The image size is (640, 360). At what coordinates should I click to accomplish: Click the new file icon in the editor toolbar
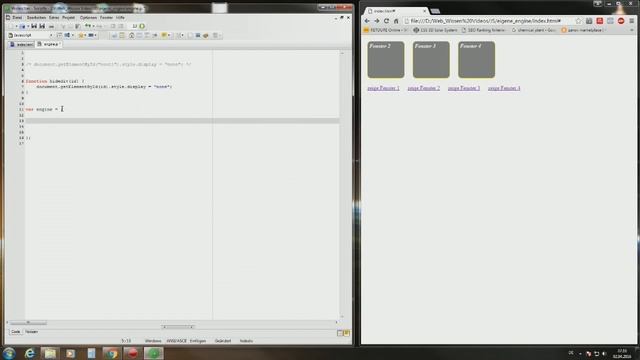click(11, 26)
